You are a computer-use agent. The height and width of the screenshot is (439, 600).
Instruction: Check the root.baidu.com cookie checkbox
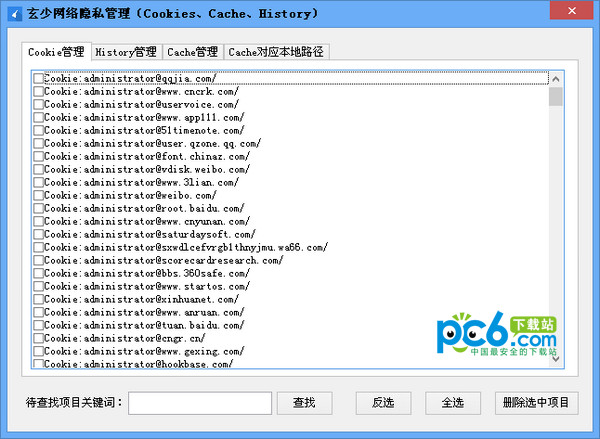pos(38,208)
